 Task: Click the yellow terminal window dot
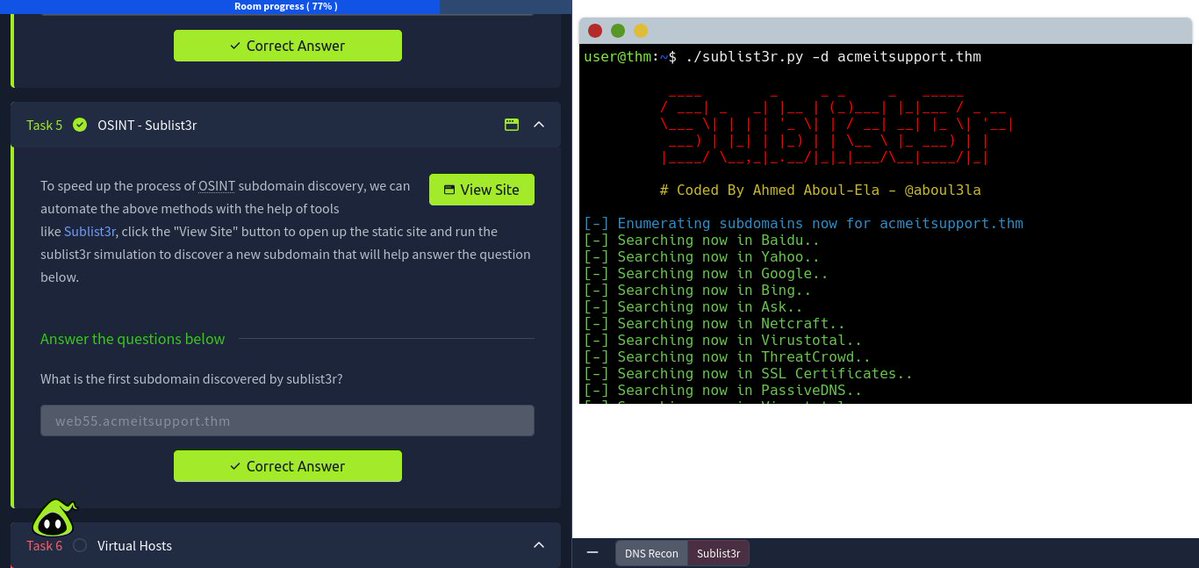[x=641, y=31]
